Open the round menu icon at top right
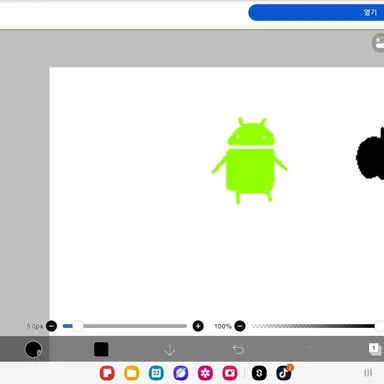The width and height of the screenshot is (384, 384). point(378,43)
